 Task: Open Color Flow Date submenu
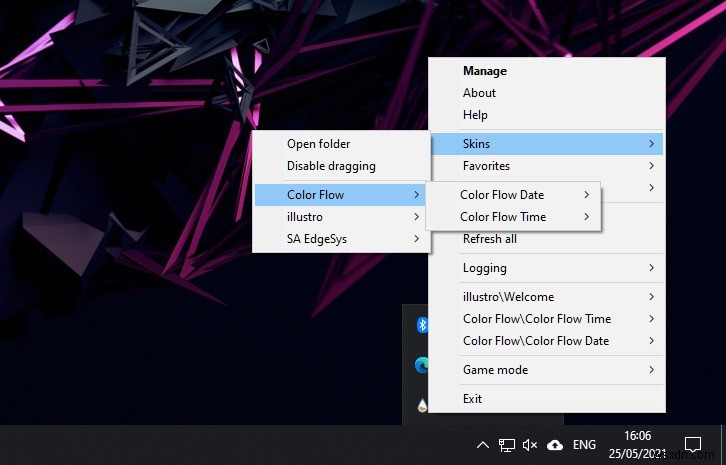(513, 195)
